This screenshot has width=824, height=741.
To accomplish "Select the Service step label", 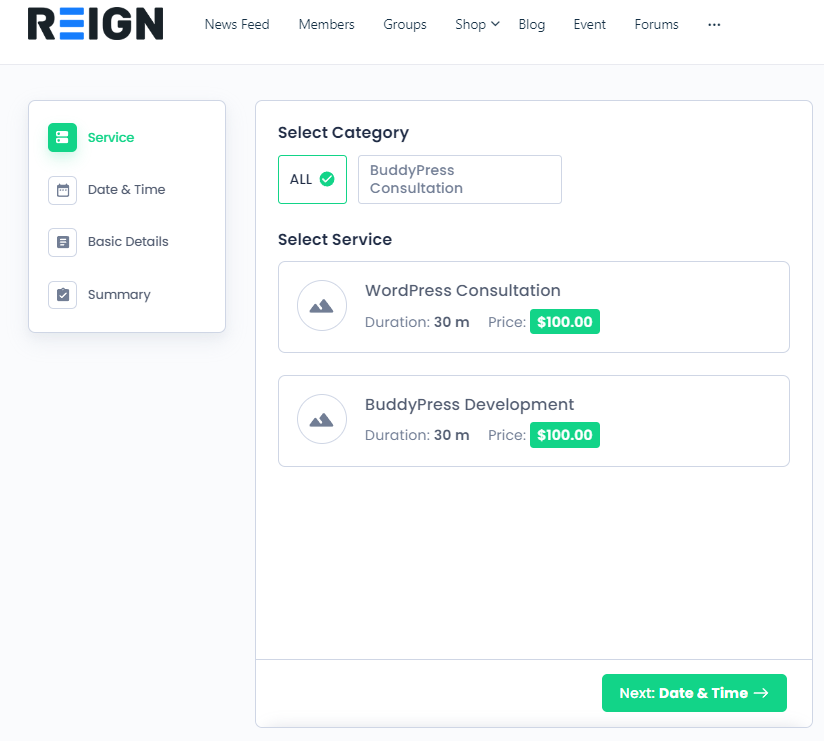I will click(x=111, y=137).
